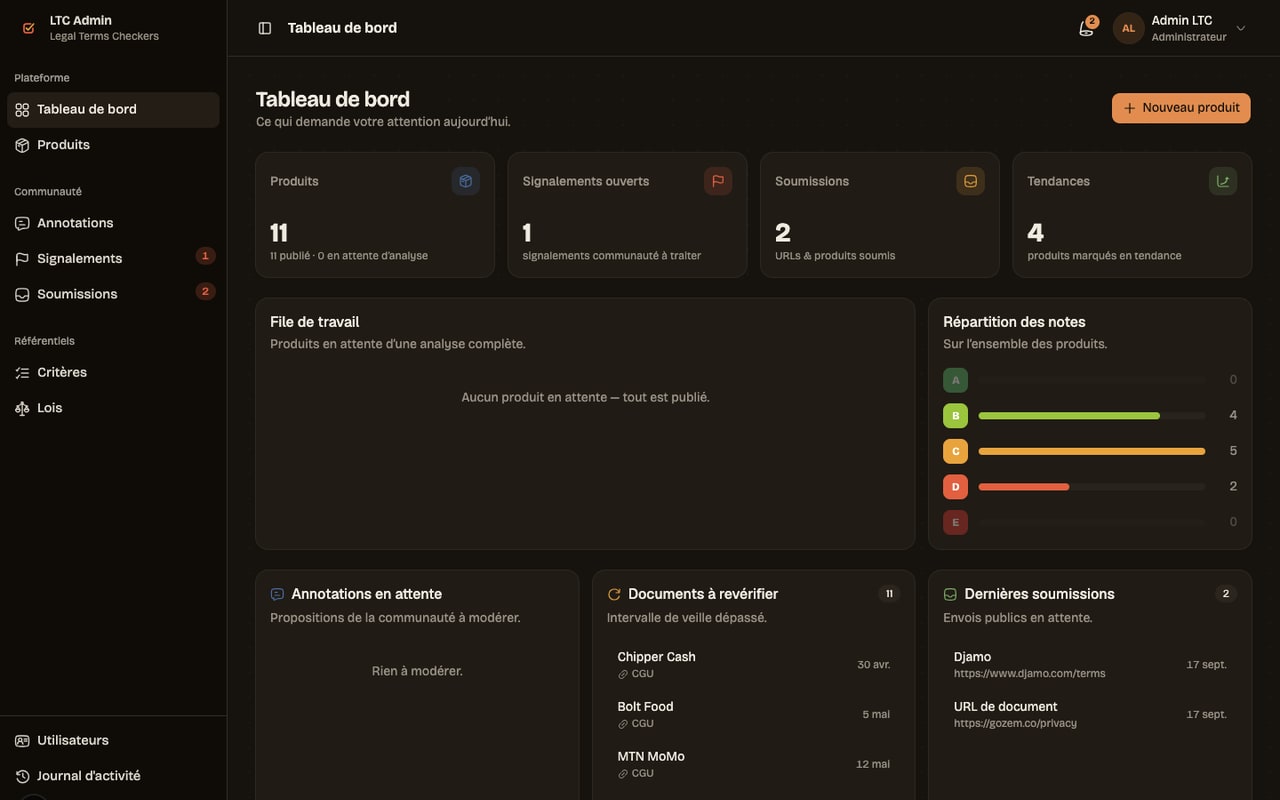
Task: Click "signalements communauté à traiter" text
Action: pyautogui.click(x=612, y=256)
